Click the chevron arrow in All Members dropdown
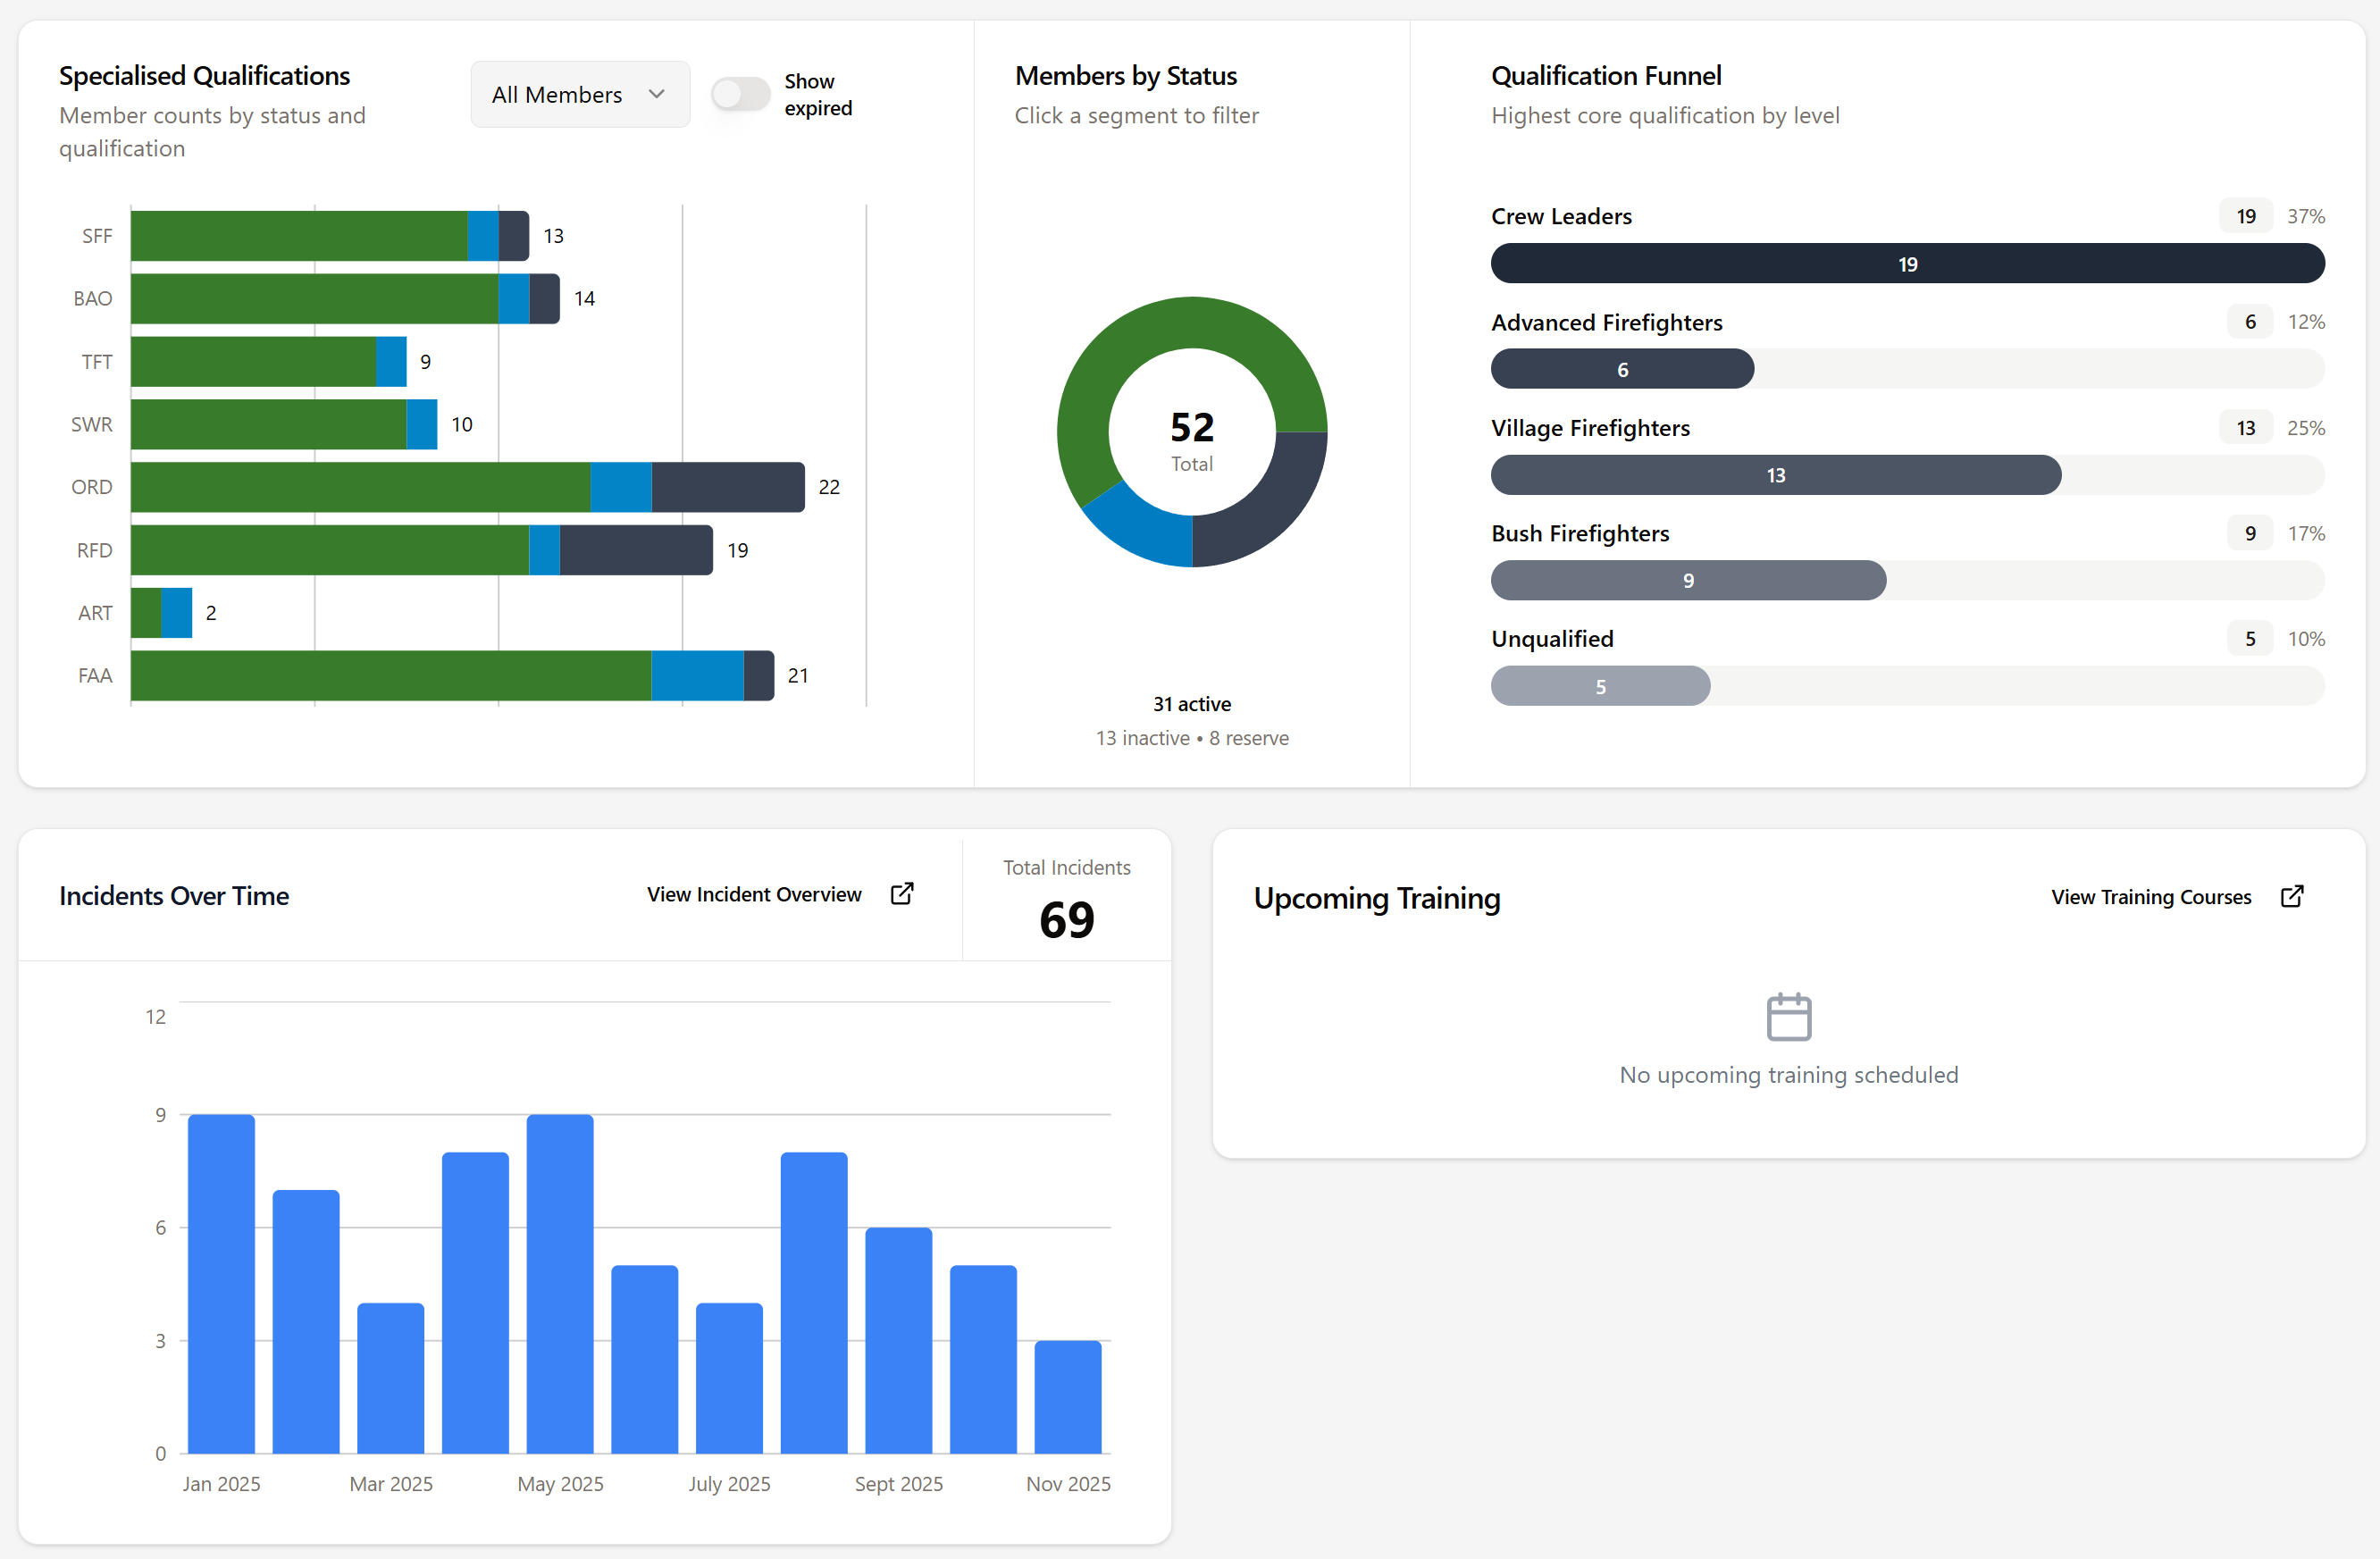The image size is (2380, 1559). (x=656, y=94)
